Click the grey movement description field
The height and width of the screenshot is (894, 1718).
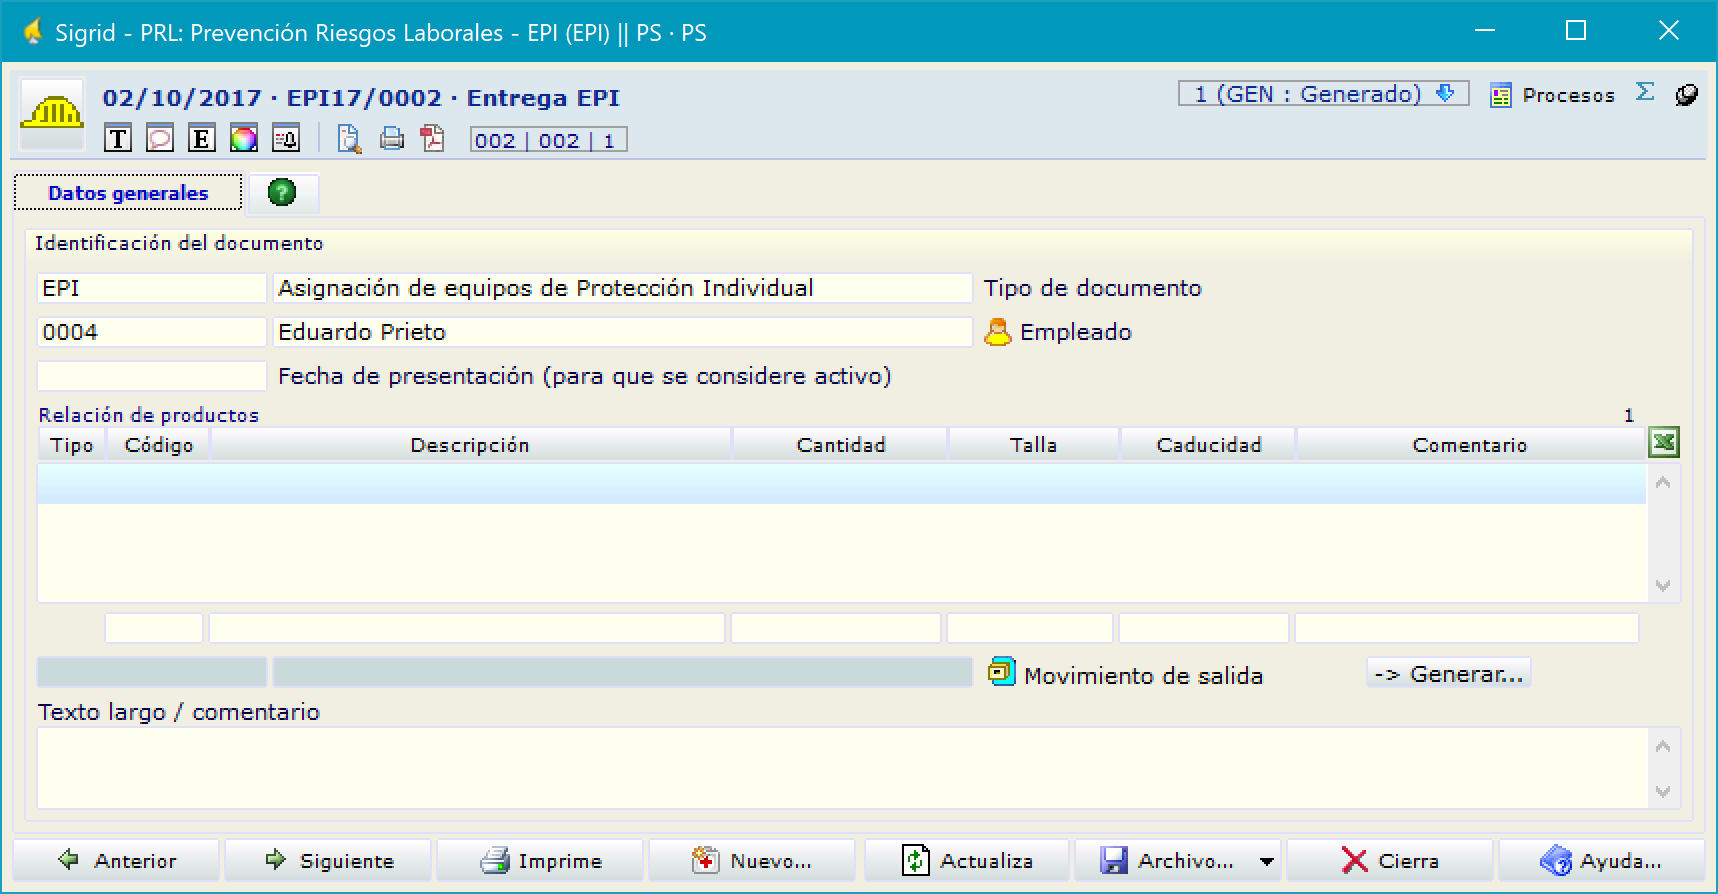pos(622,672)
